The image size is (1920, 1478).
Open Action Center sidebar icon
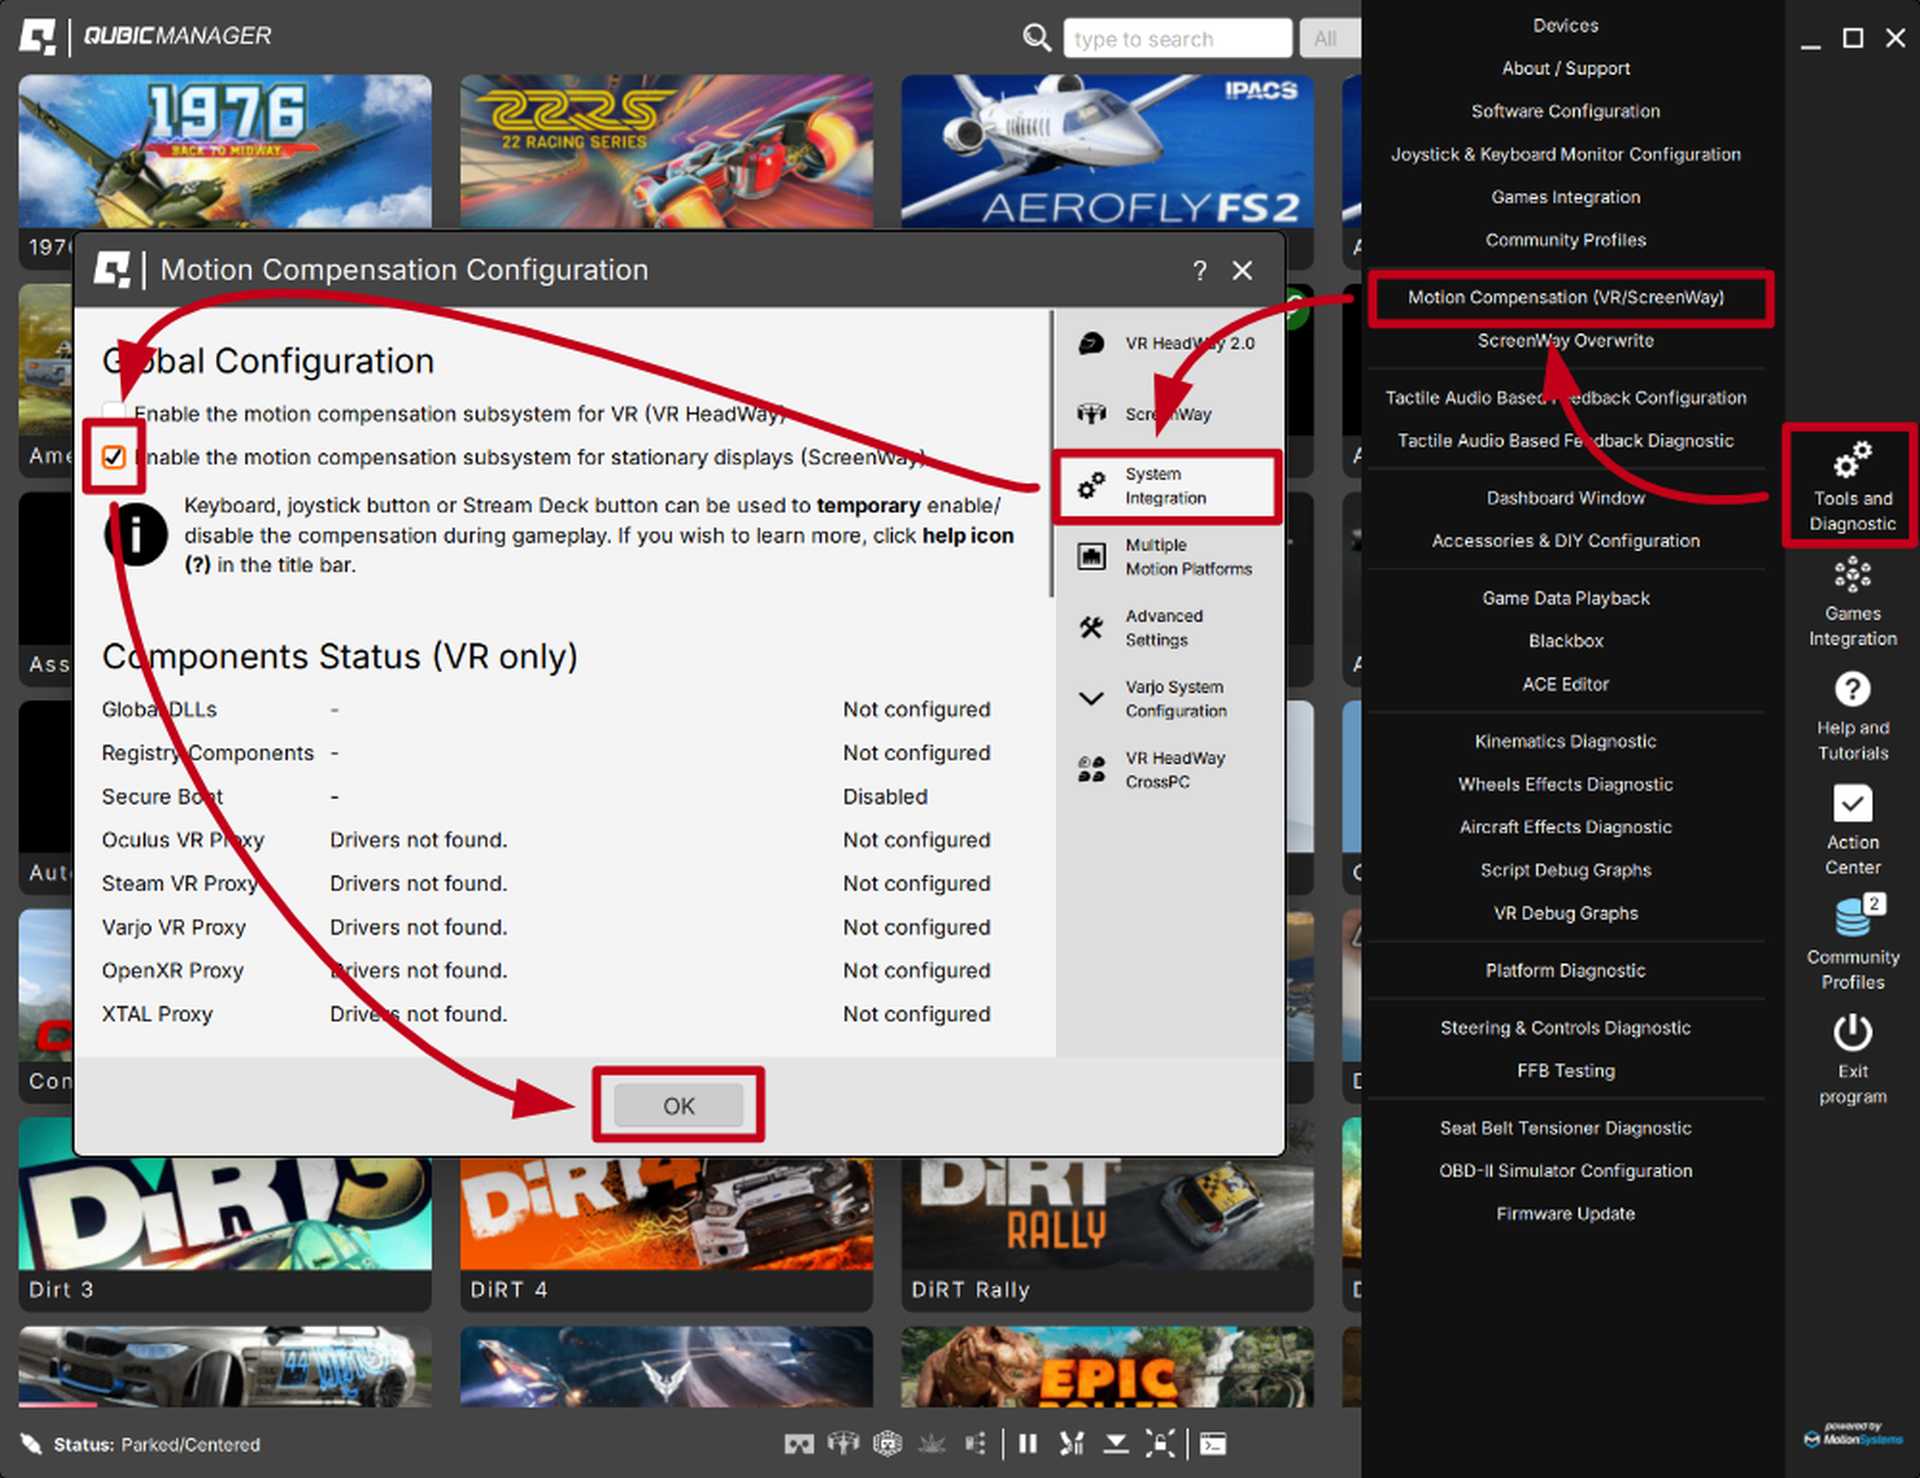[1852, 831]
